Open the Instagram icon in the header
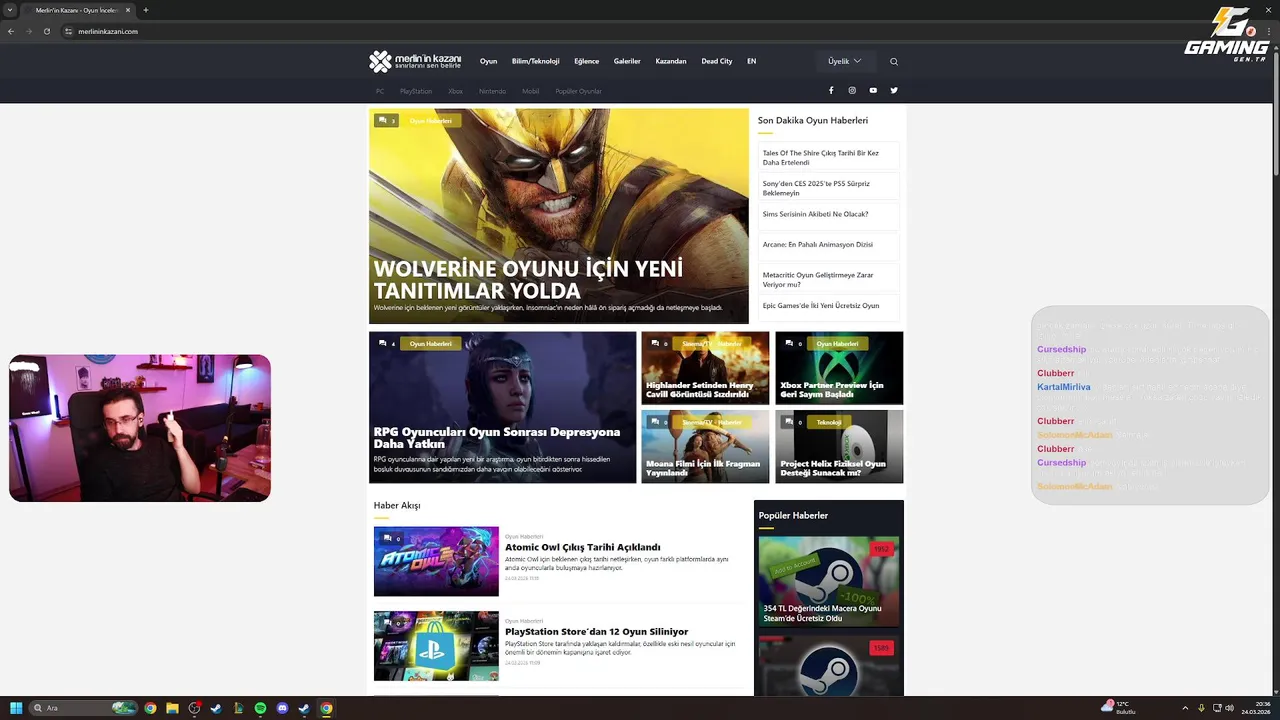This screenshot has width=1280, height=720. click(852, 90)
